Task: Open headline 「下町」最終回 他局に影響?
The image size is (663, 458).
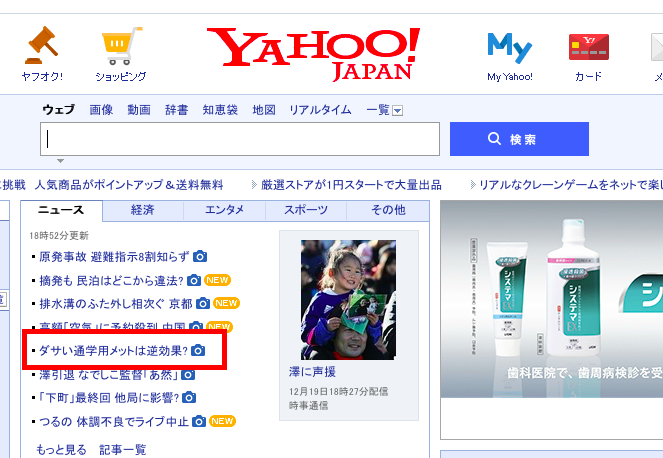Action: pyautogui.click(x=109, y=398)
